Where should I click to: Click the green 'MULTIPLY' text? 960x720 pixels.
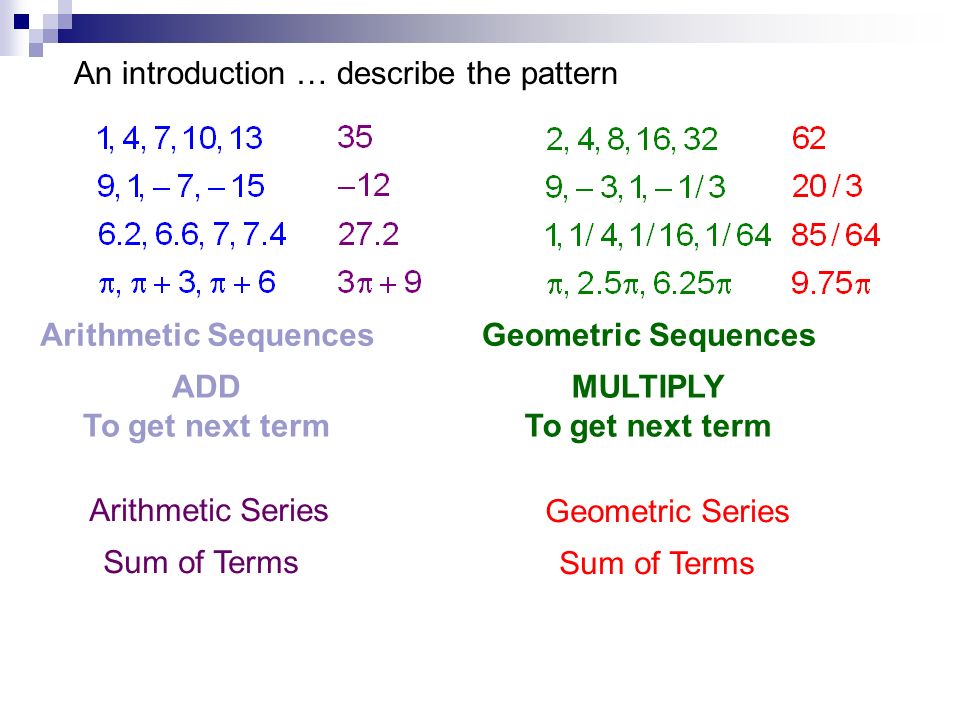point(648,387)
